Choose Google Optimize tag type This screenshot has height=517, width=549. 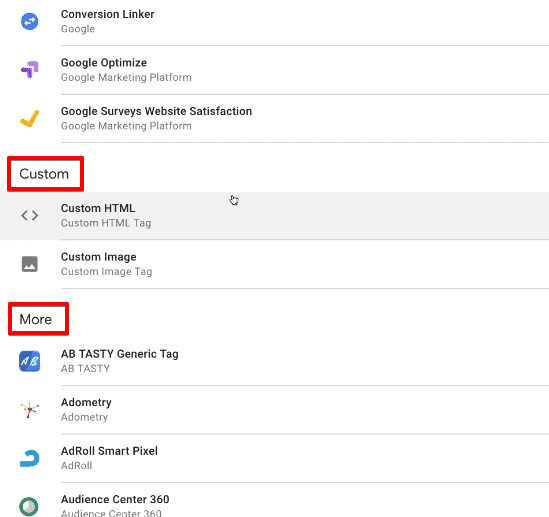pos(274,70)
